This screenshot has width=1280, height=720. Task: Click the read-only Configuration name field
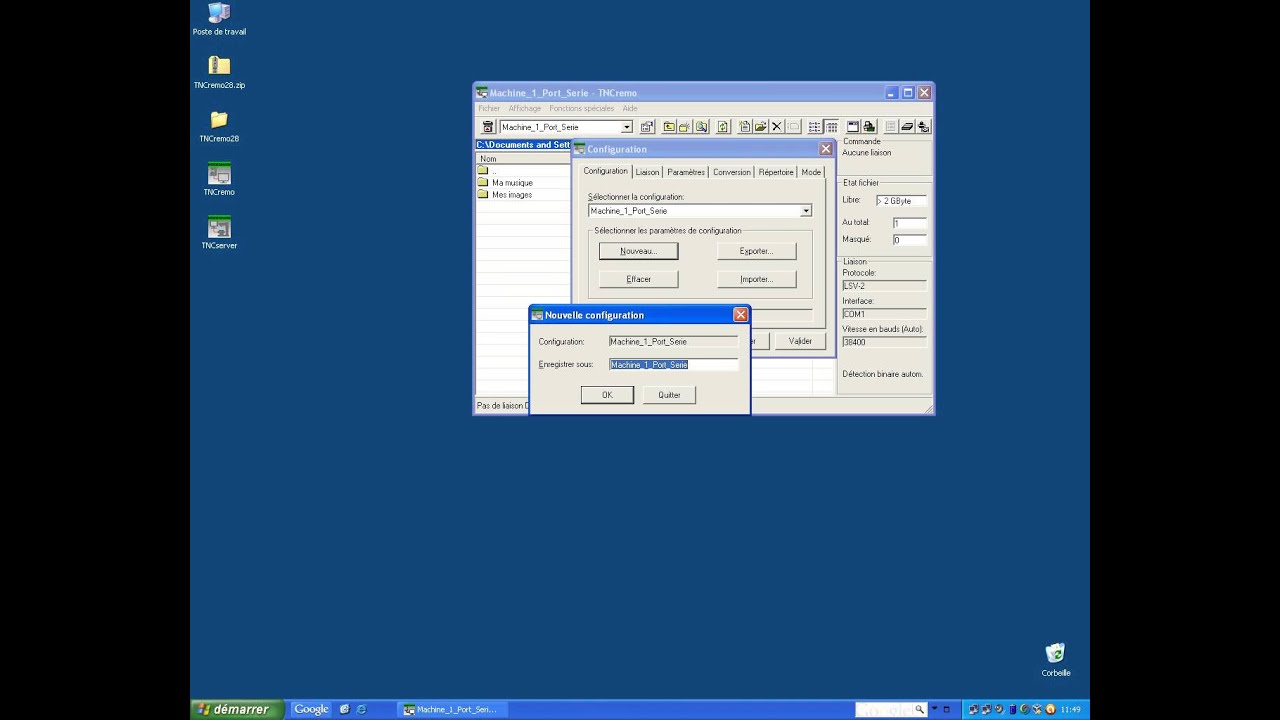tap(674, 342)
